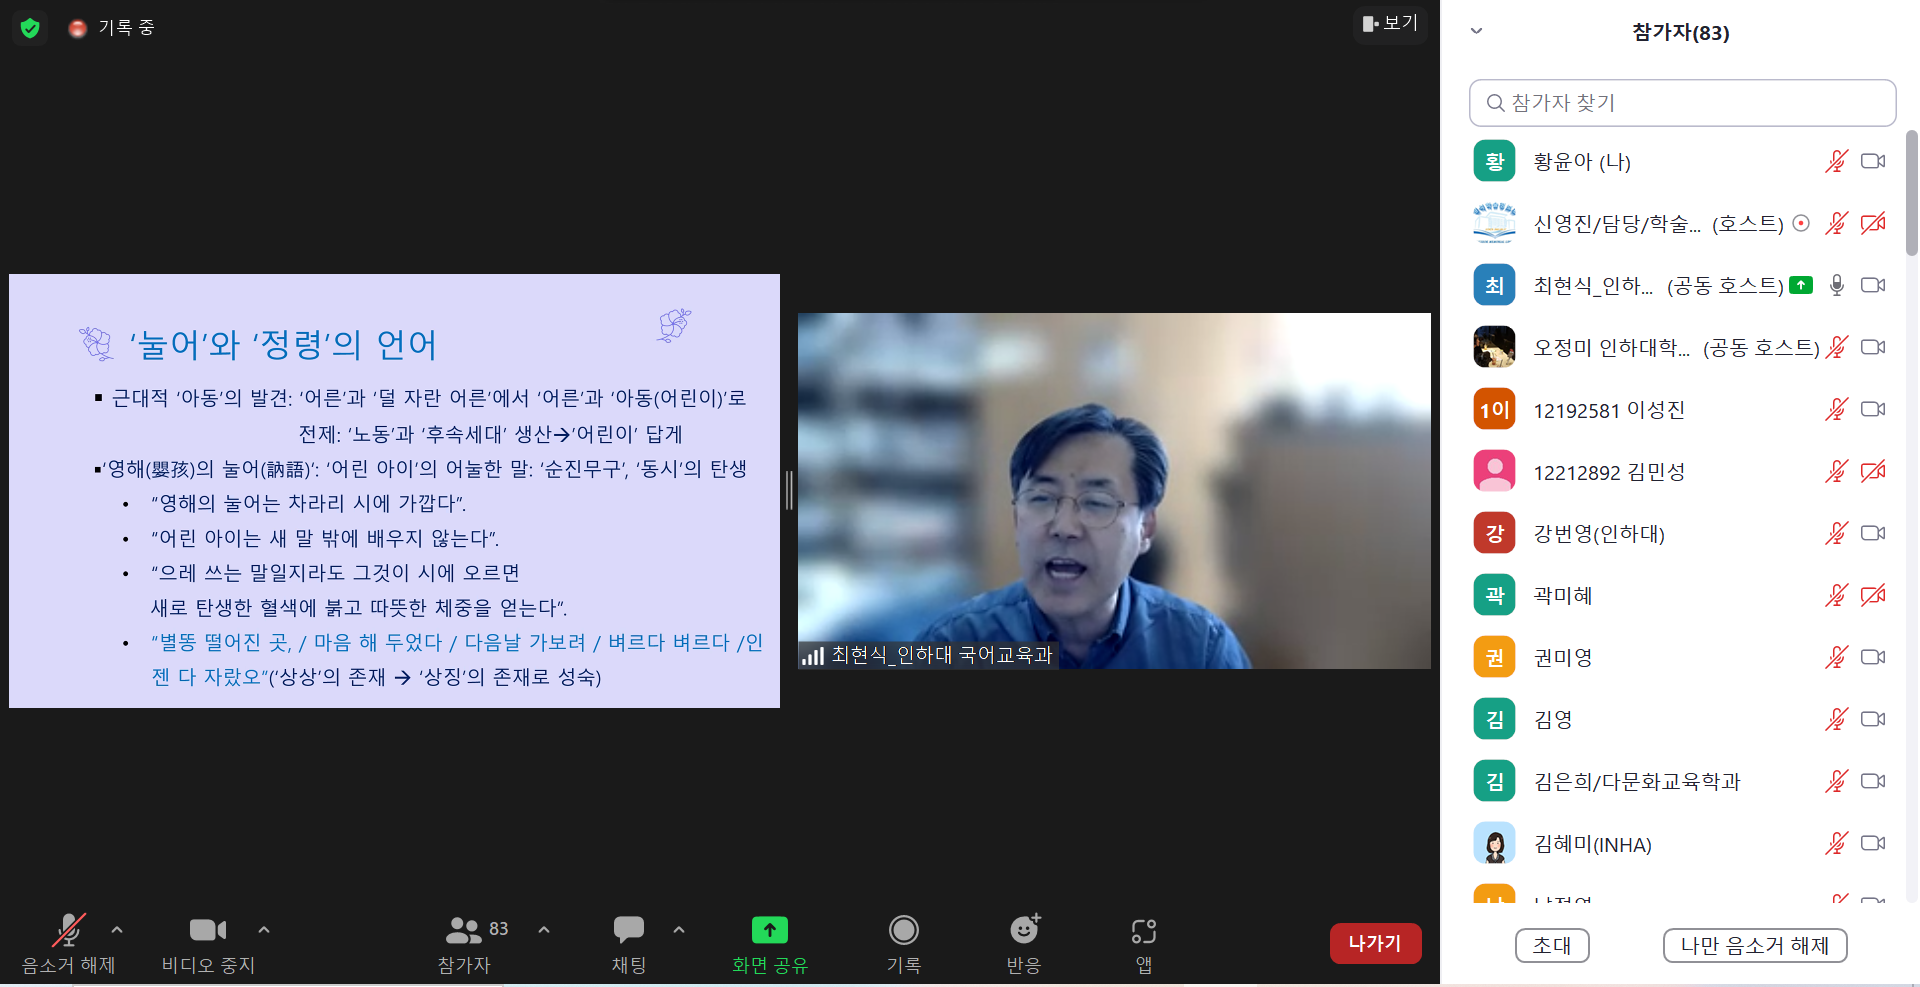Viewport: 1920px width, 987px height.
Task: Click the red 나가기 leave button
Action: (x=1375, y=943)
